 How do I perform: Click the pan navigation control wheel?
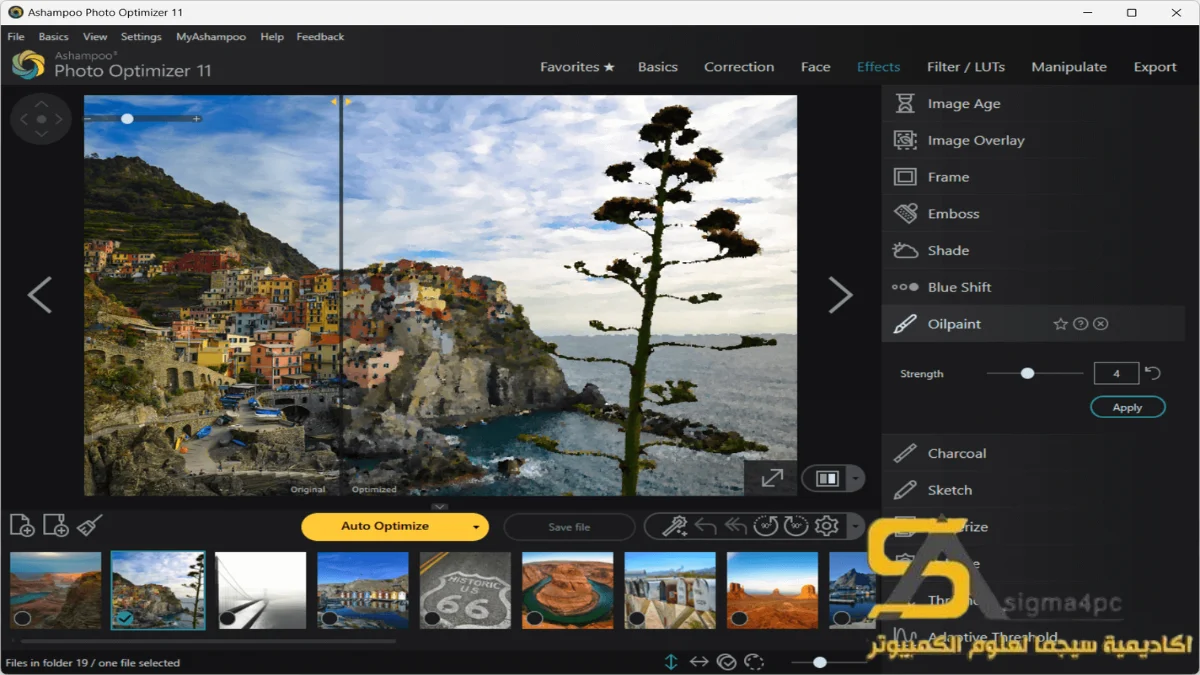(41, 119)
